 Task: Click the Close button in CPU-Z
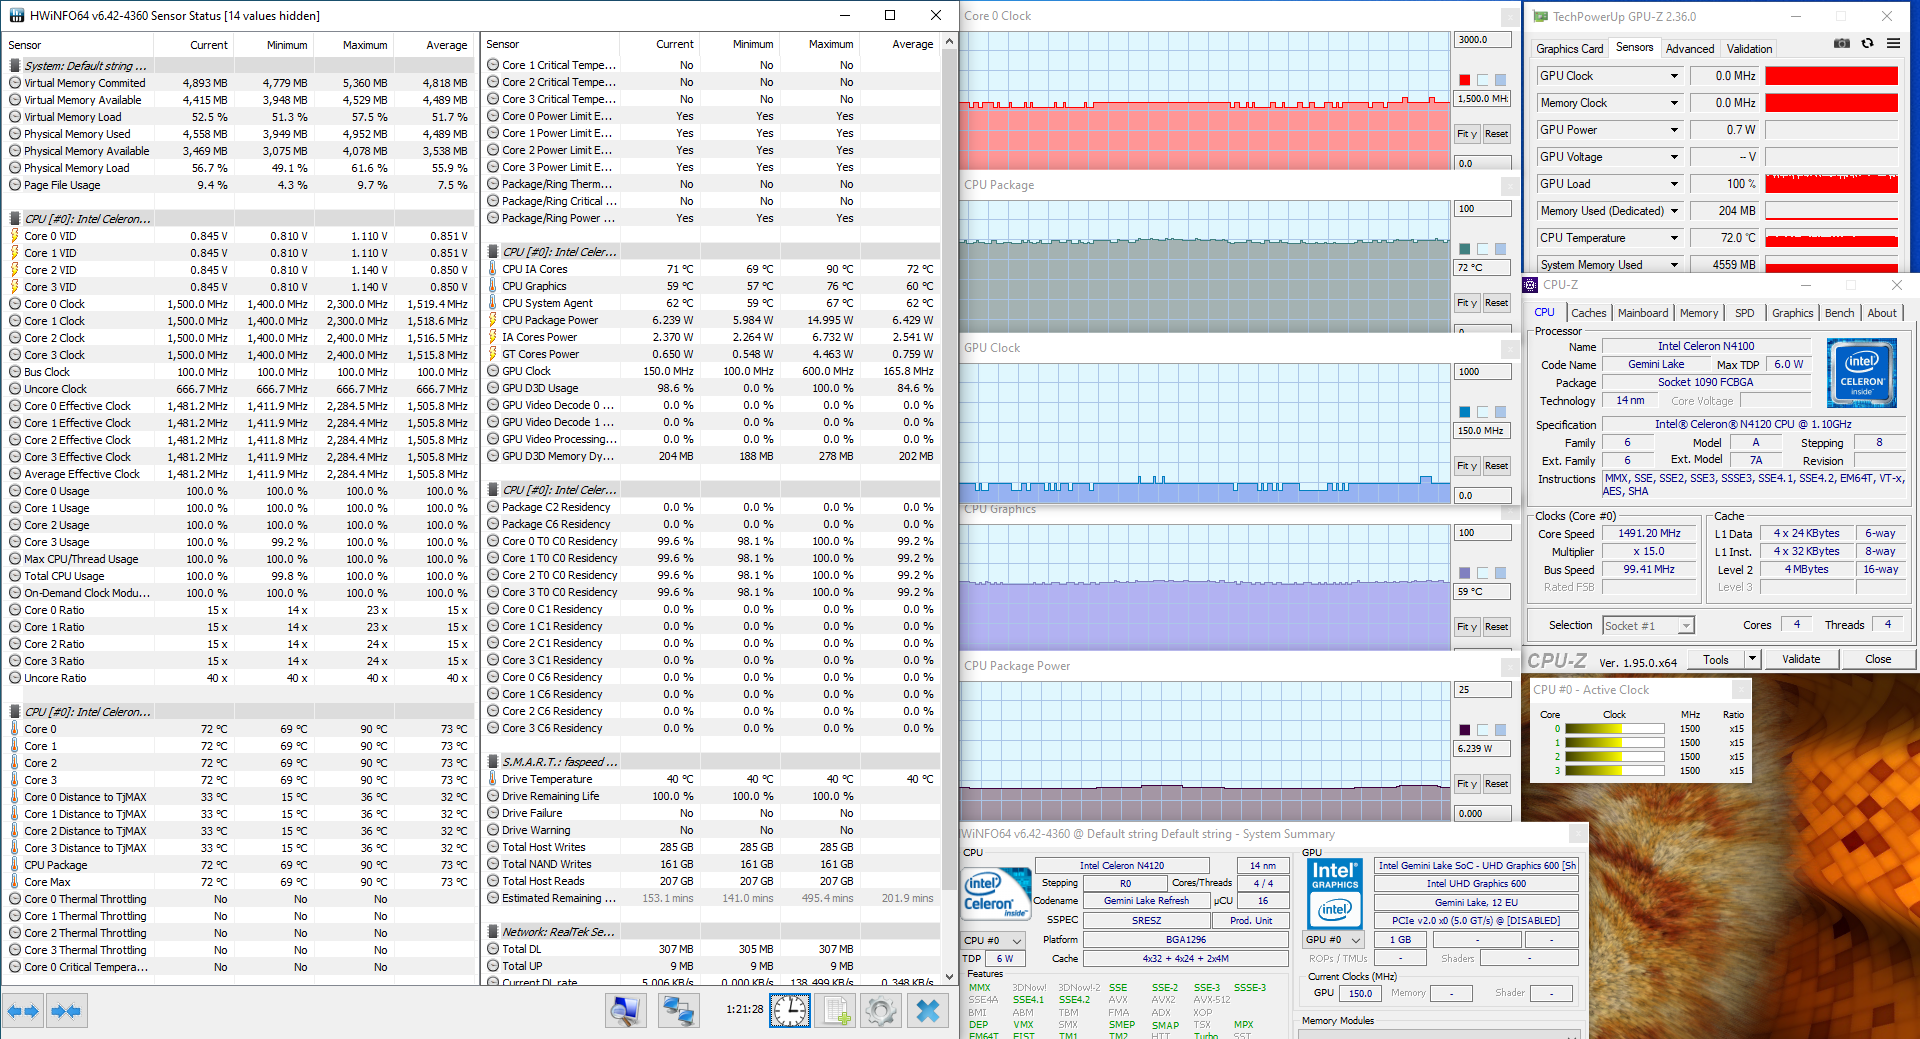1877,659
